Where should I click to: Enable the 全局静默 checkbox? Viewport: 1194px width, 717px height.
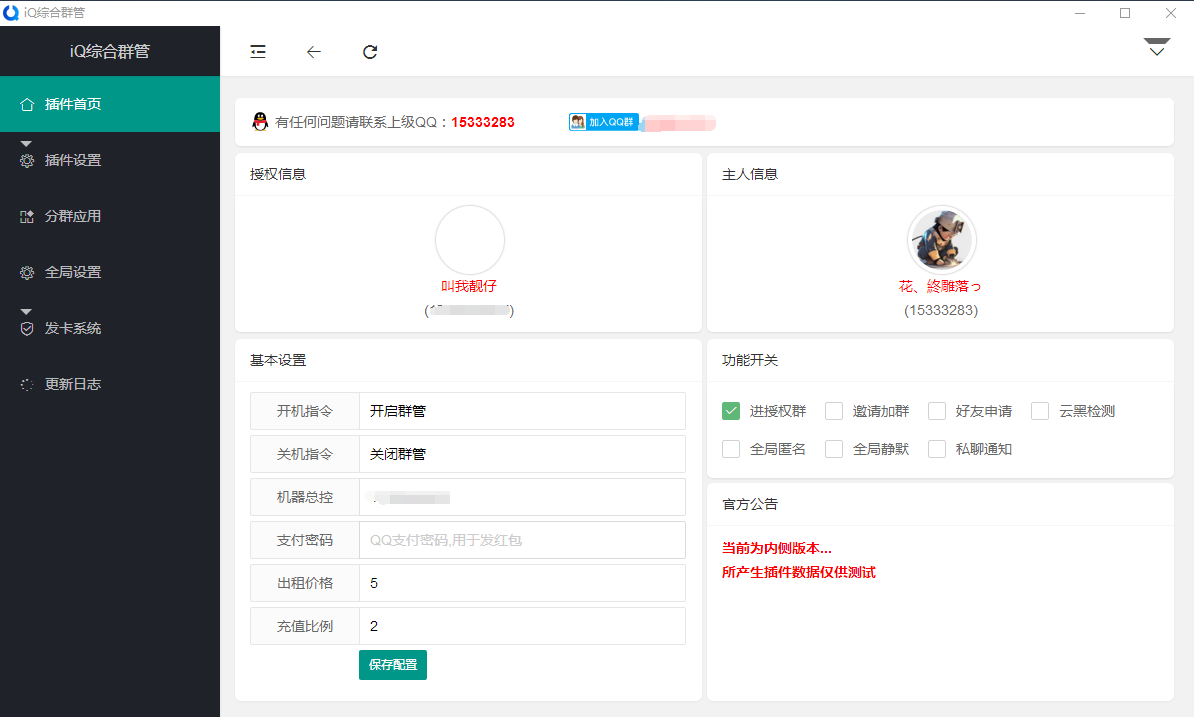coord(834,449)
